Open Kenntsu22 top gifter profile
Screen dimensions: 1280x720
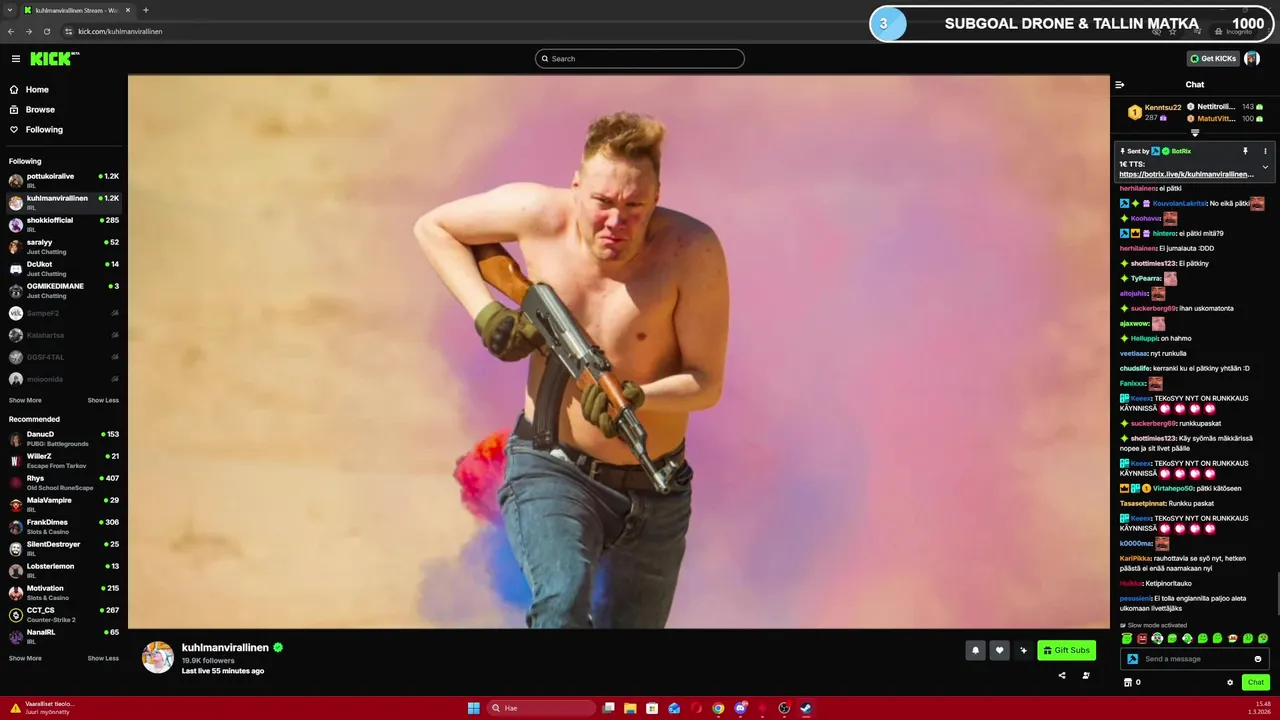coord(1163,107)
